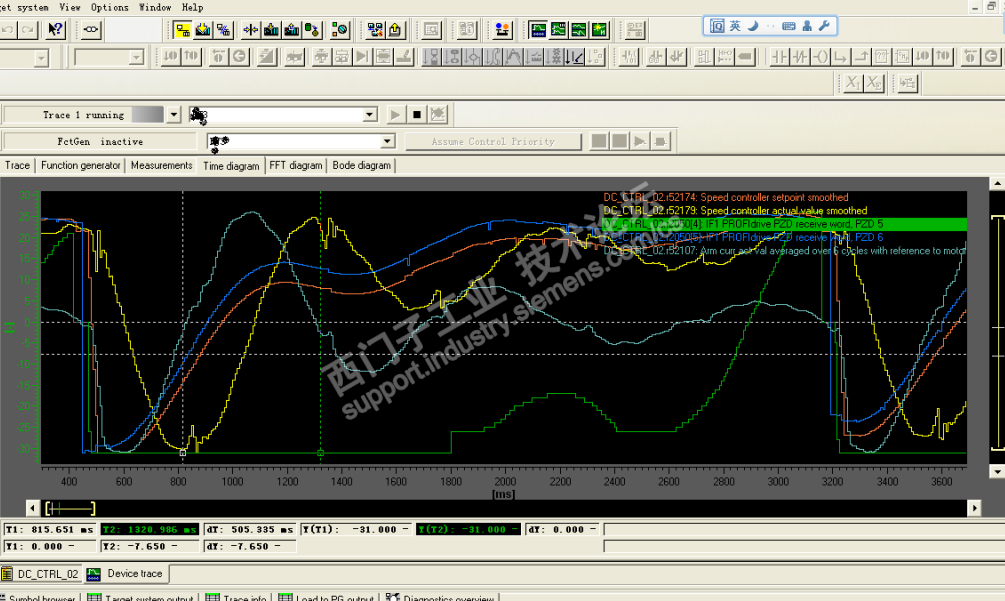
Task: Expand the FctGen device selection combo box
Action: 388,141
